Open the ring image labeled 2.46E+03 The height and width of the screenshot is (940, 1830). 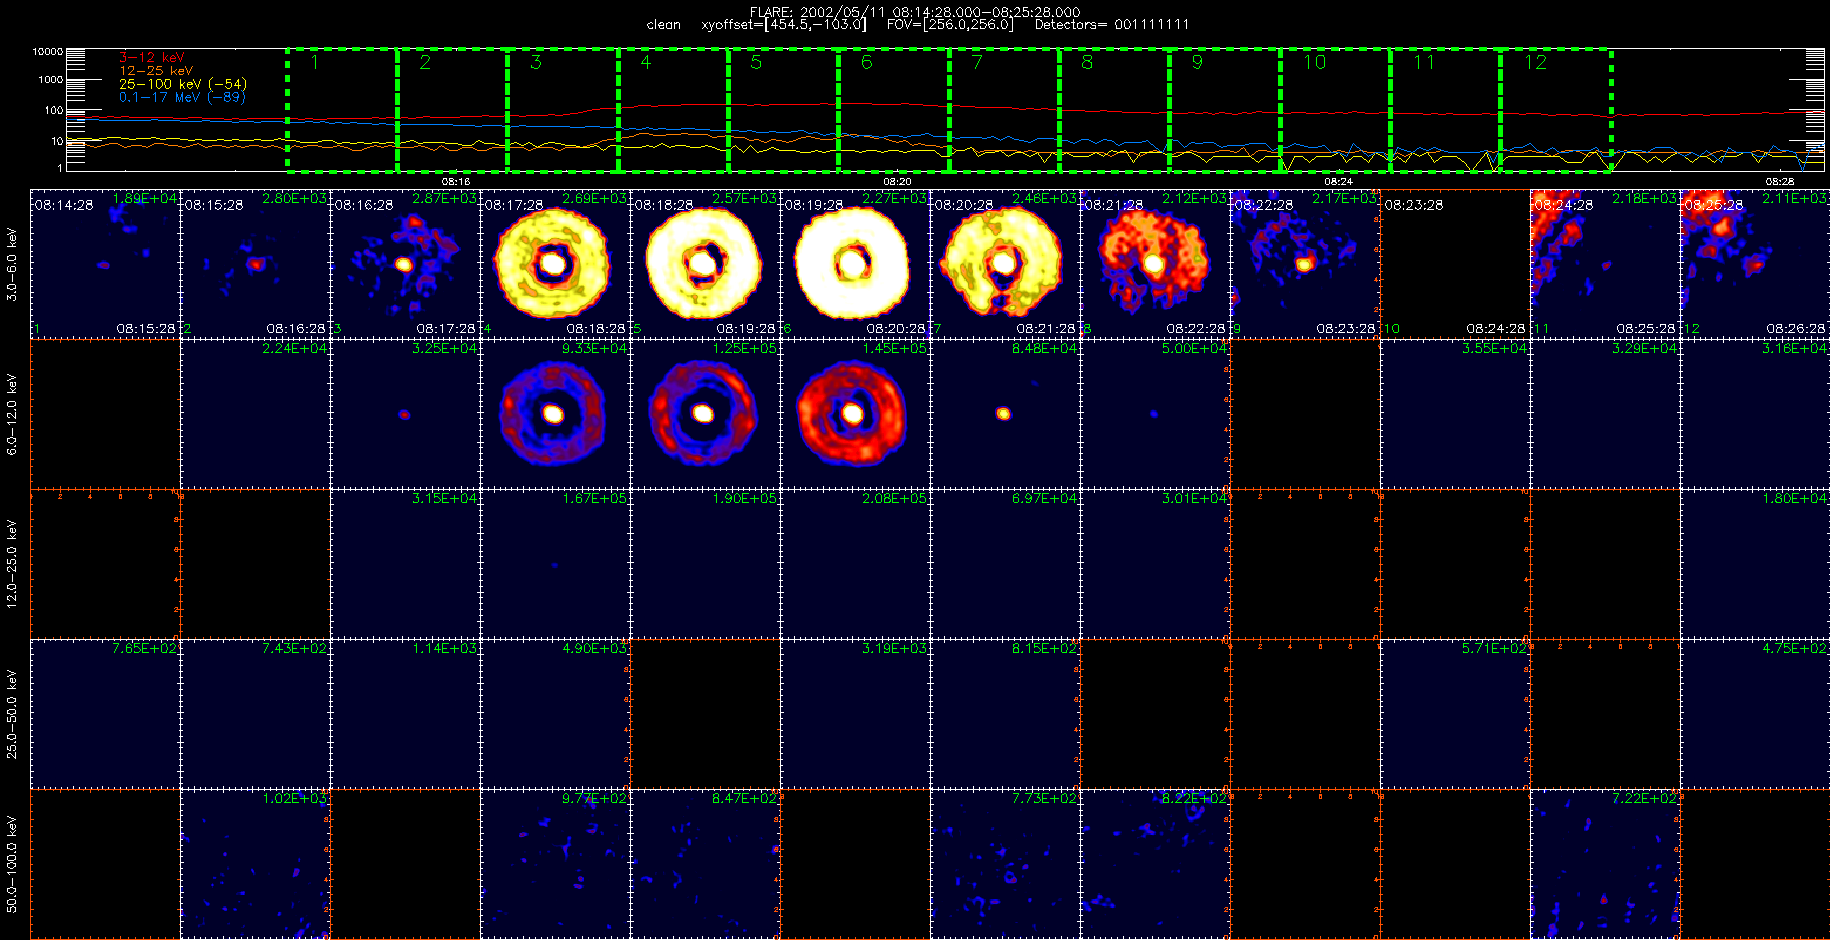(x=1006, y=264)
